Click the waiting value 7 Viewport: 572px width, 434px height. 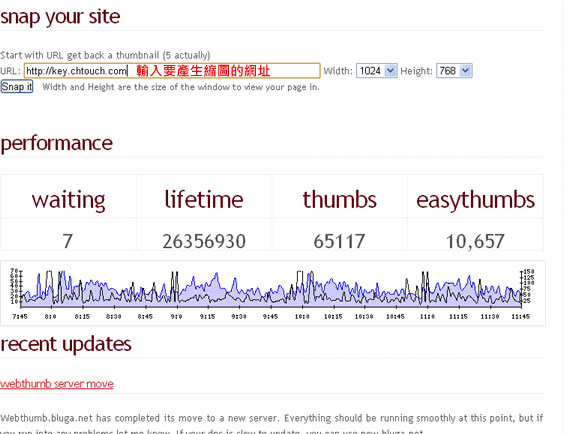coord(67,241)
